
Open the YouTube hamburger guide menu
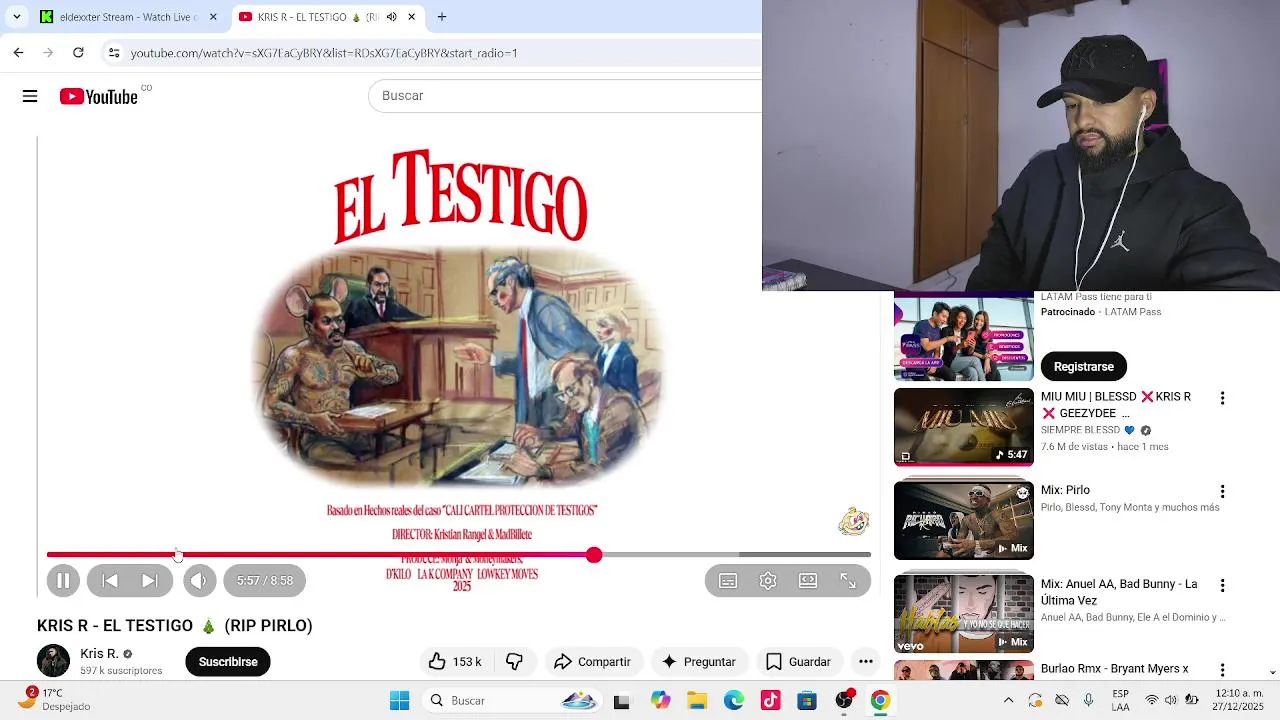(x=30, y=96)
